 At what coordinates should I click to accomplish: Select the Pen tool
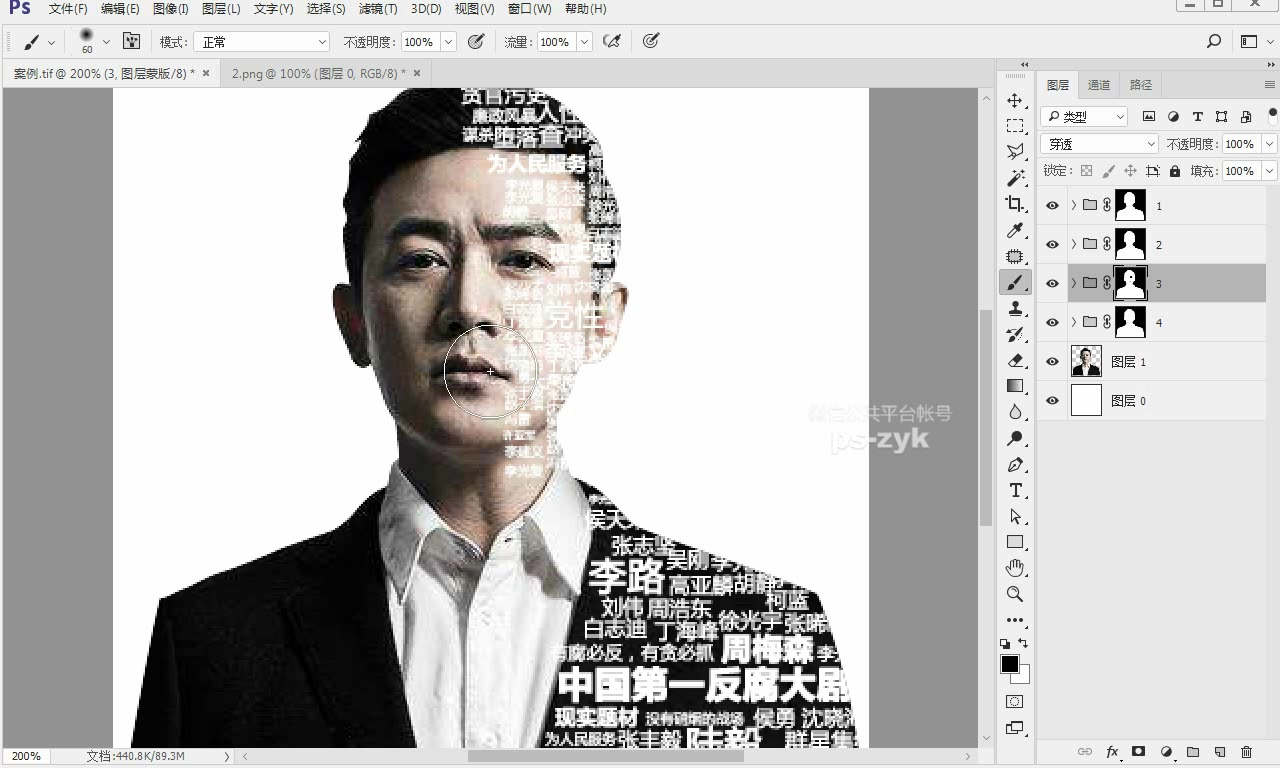pyautogui.click(x=1015, y=464)
